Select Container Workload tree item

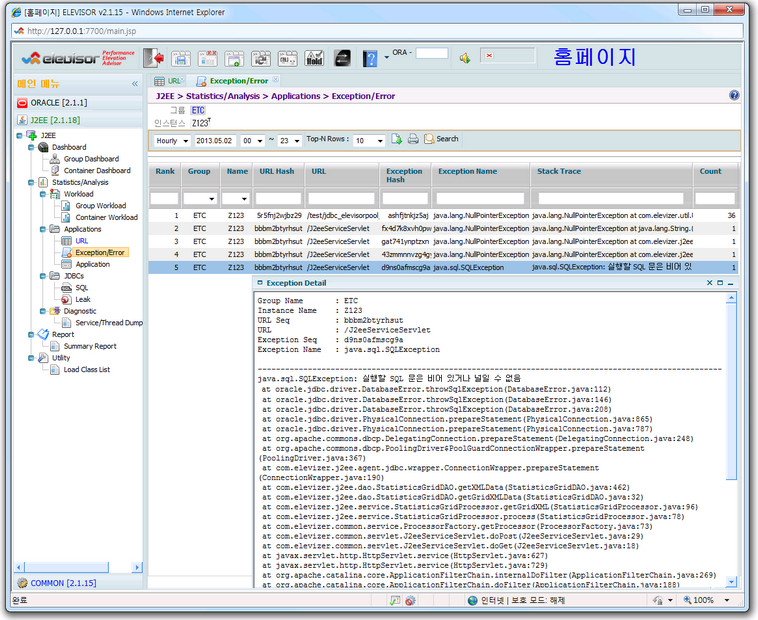106,217
